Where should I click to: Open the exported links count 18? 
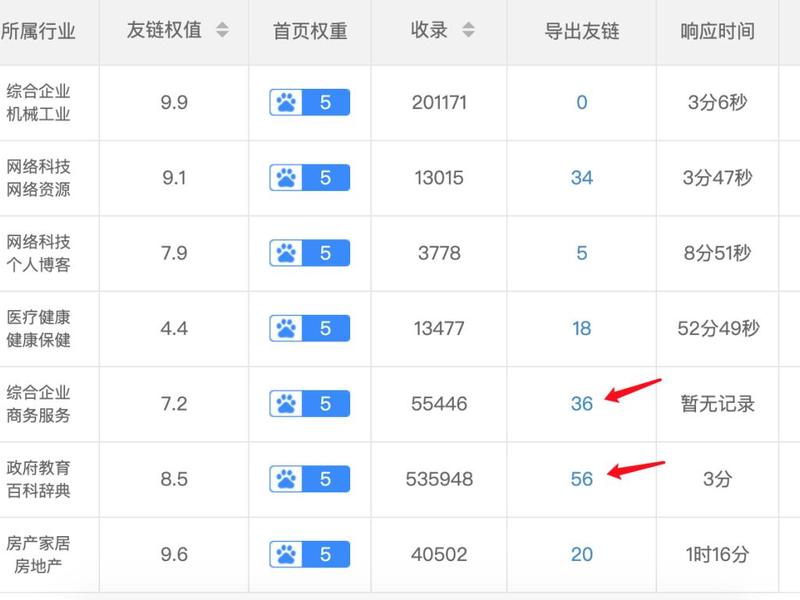click(582, 328)
